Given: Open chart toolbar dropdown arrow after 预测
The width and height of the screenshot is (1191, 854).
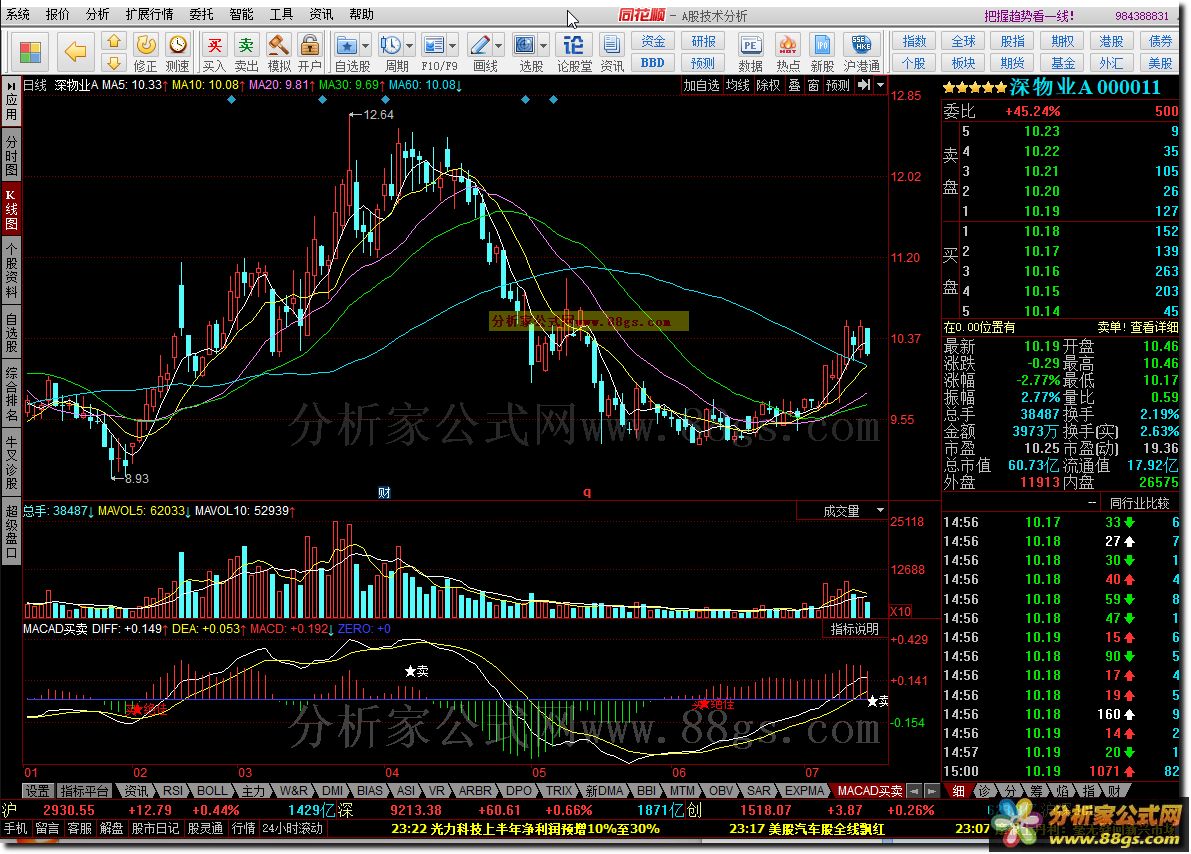Looking at the screenshot, I should coord(880,85).
